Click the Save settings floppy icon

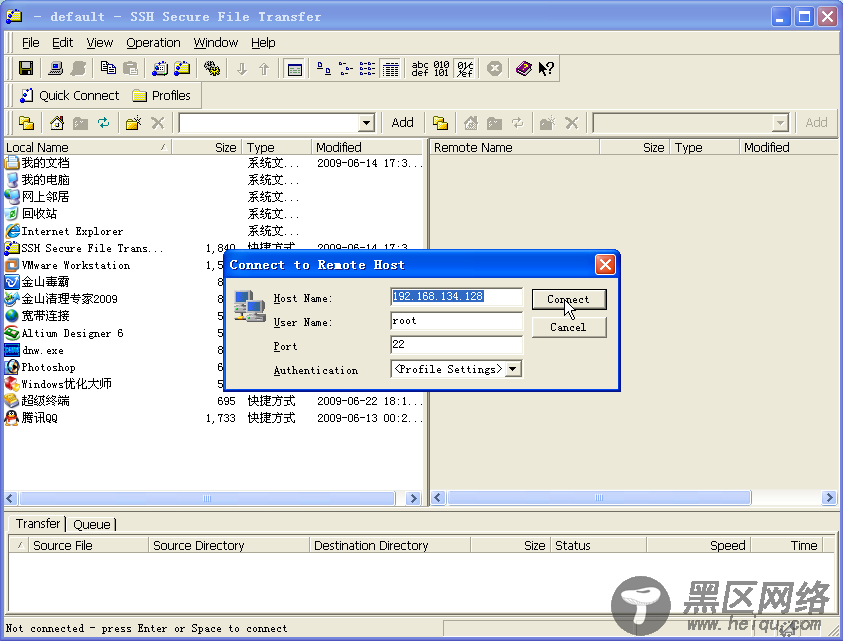tap(26, 68)
